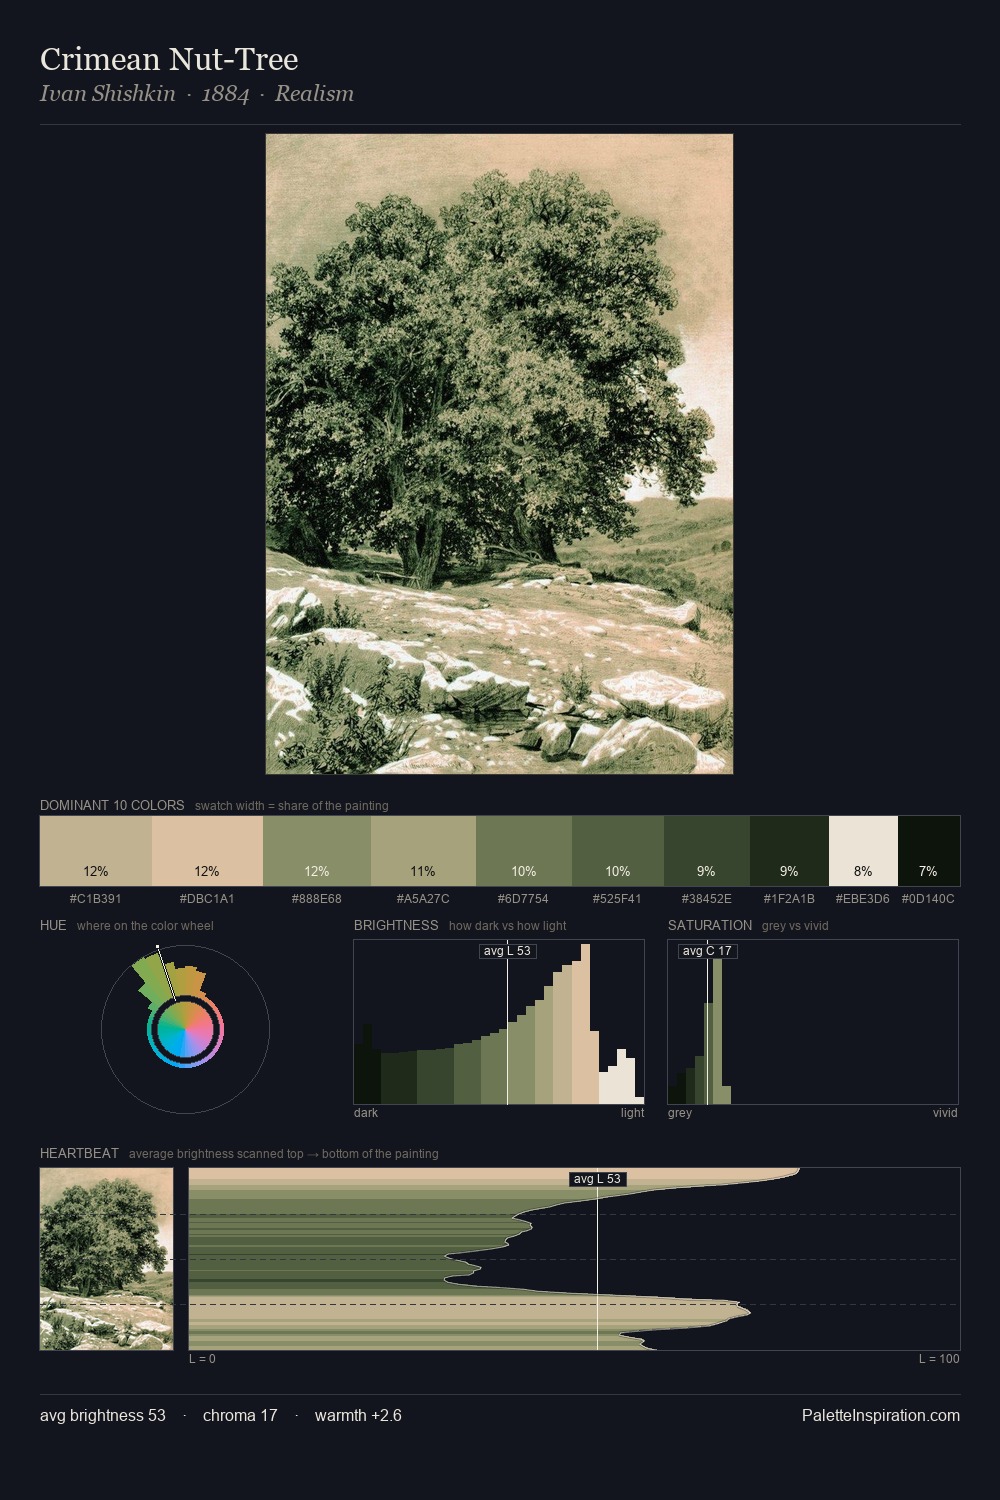Click the #38452E hex code label
This screenshot has width=1000, height=1500.
pos(707,898)
